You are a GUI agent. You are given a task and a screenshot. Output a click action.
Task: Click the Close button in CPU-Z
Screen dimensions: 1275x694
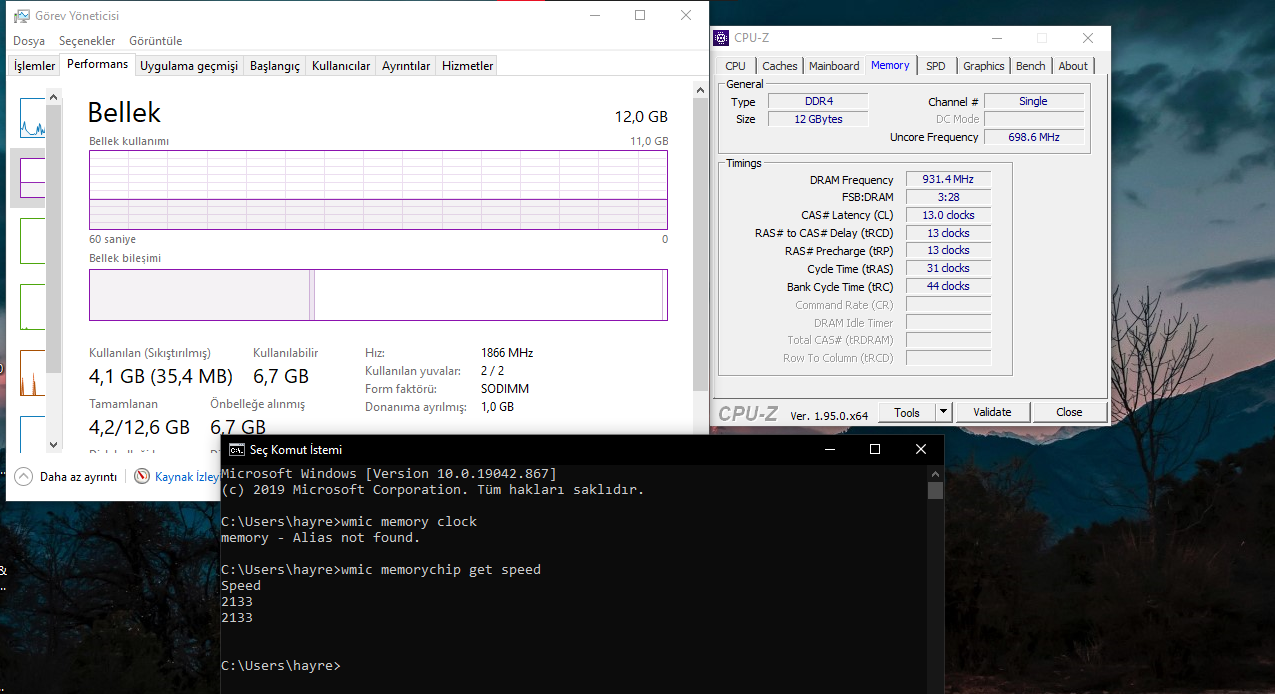(x=1069, y=412)
